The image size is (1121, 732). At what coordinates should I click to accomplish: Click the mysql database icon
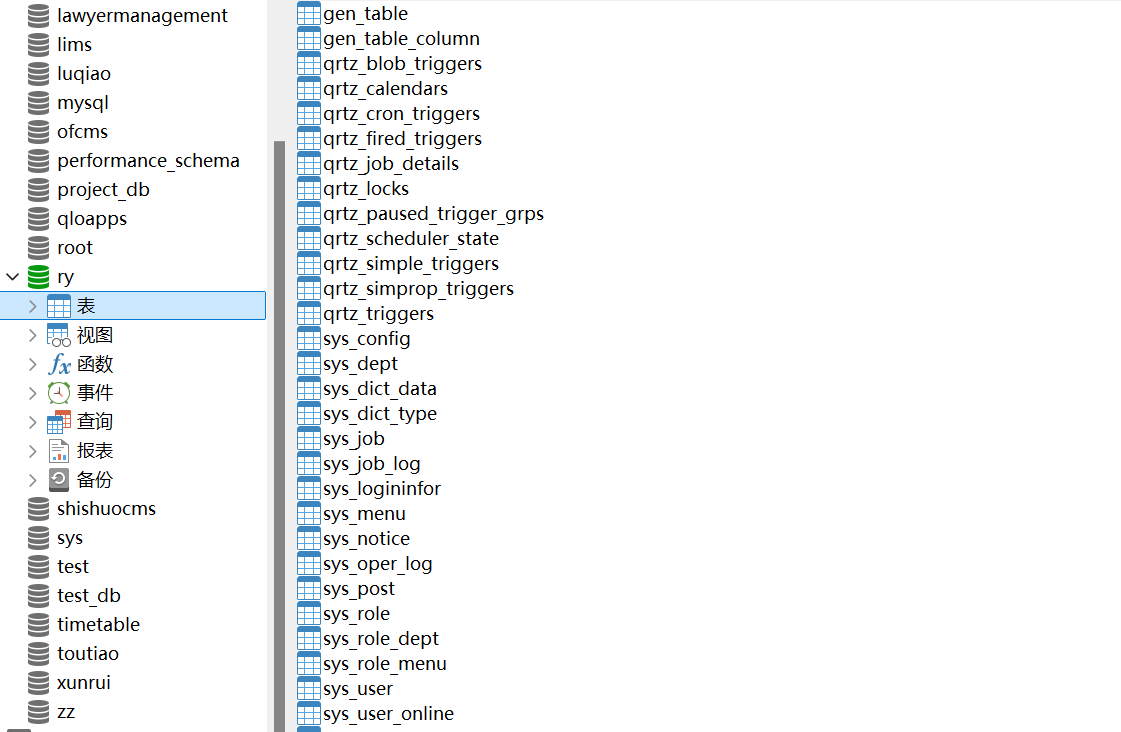click(x=38, y=103)
